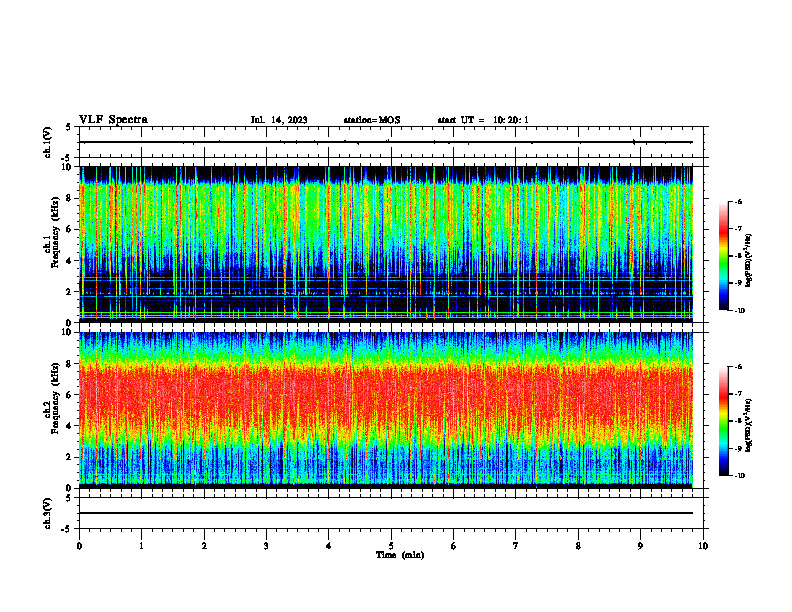
Task: Click the time axis tick label '3'
Action: 266,546
